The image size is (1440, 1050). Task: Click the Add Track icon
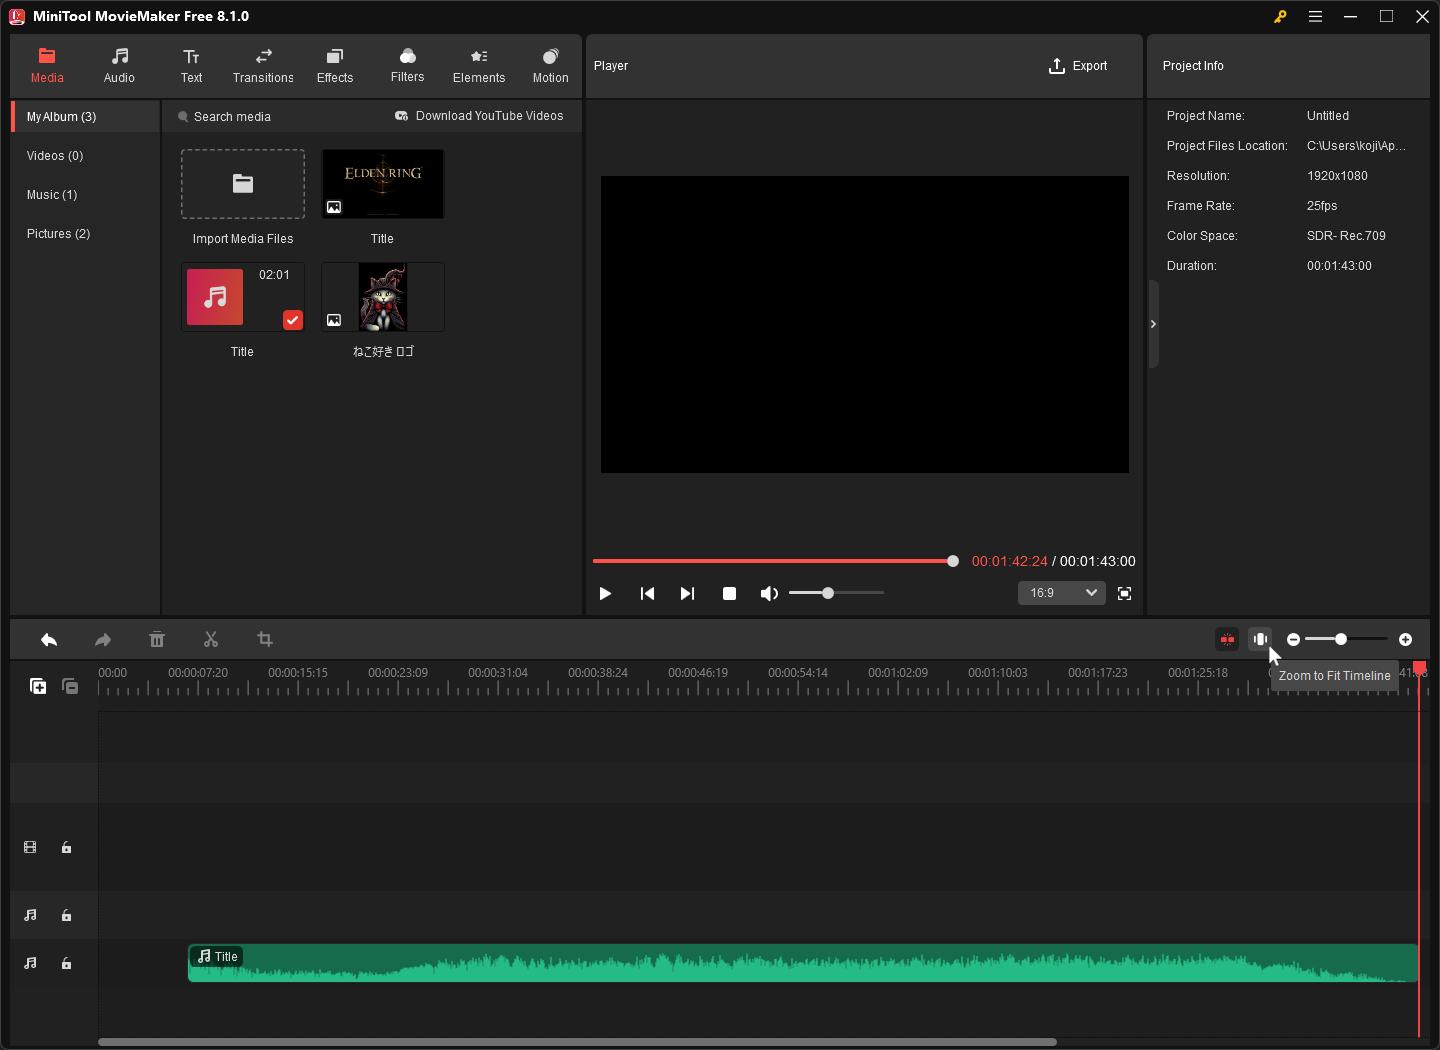pos(38,686)
